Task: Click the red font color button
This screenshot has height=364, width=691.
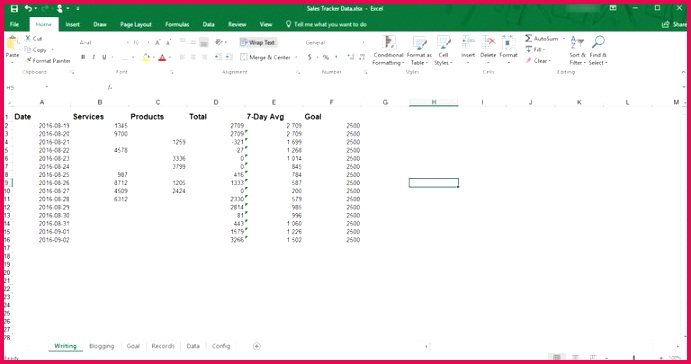Action: (x=162, y=57)
